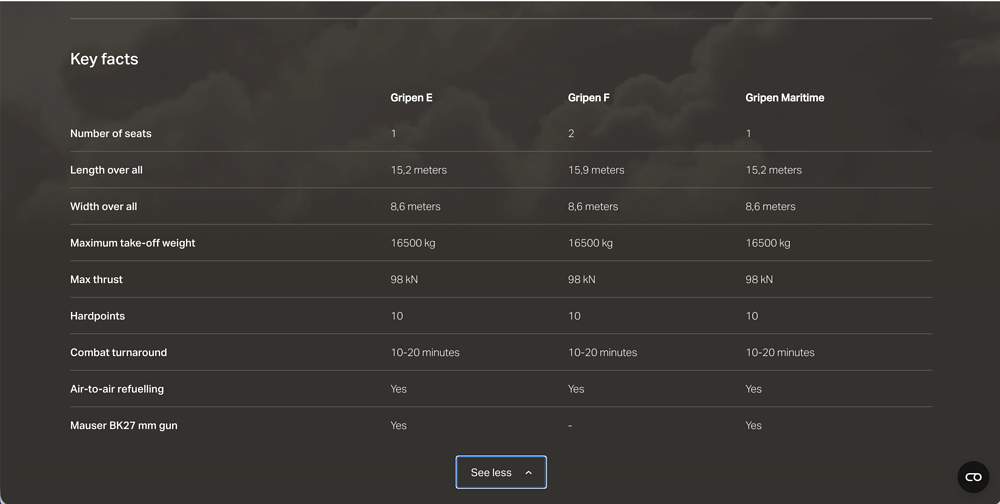Image resolution: width=1000 pixels, height=504 pixels.
Task: Select Gripen E Mauser gun Yes
Action: pyautogui.click(x=399, y=426)
